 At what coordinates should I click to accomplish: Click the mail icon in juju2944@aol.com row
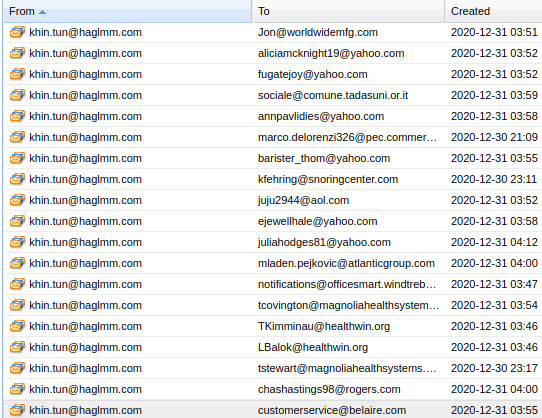17,200
